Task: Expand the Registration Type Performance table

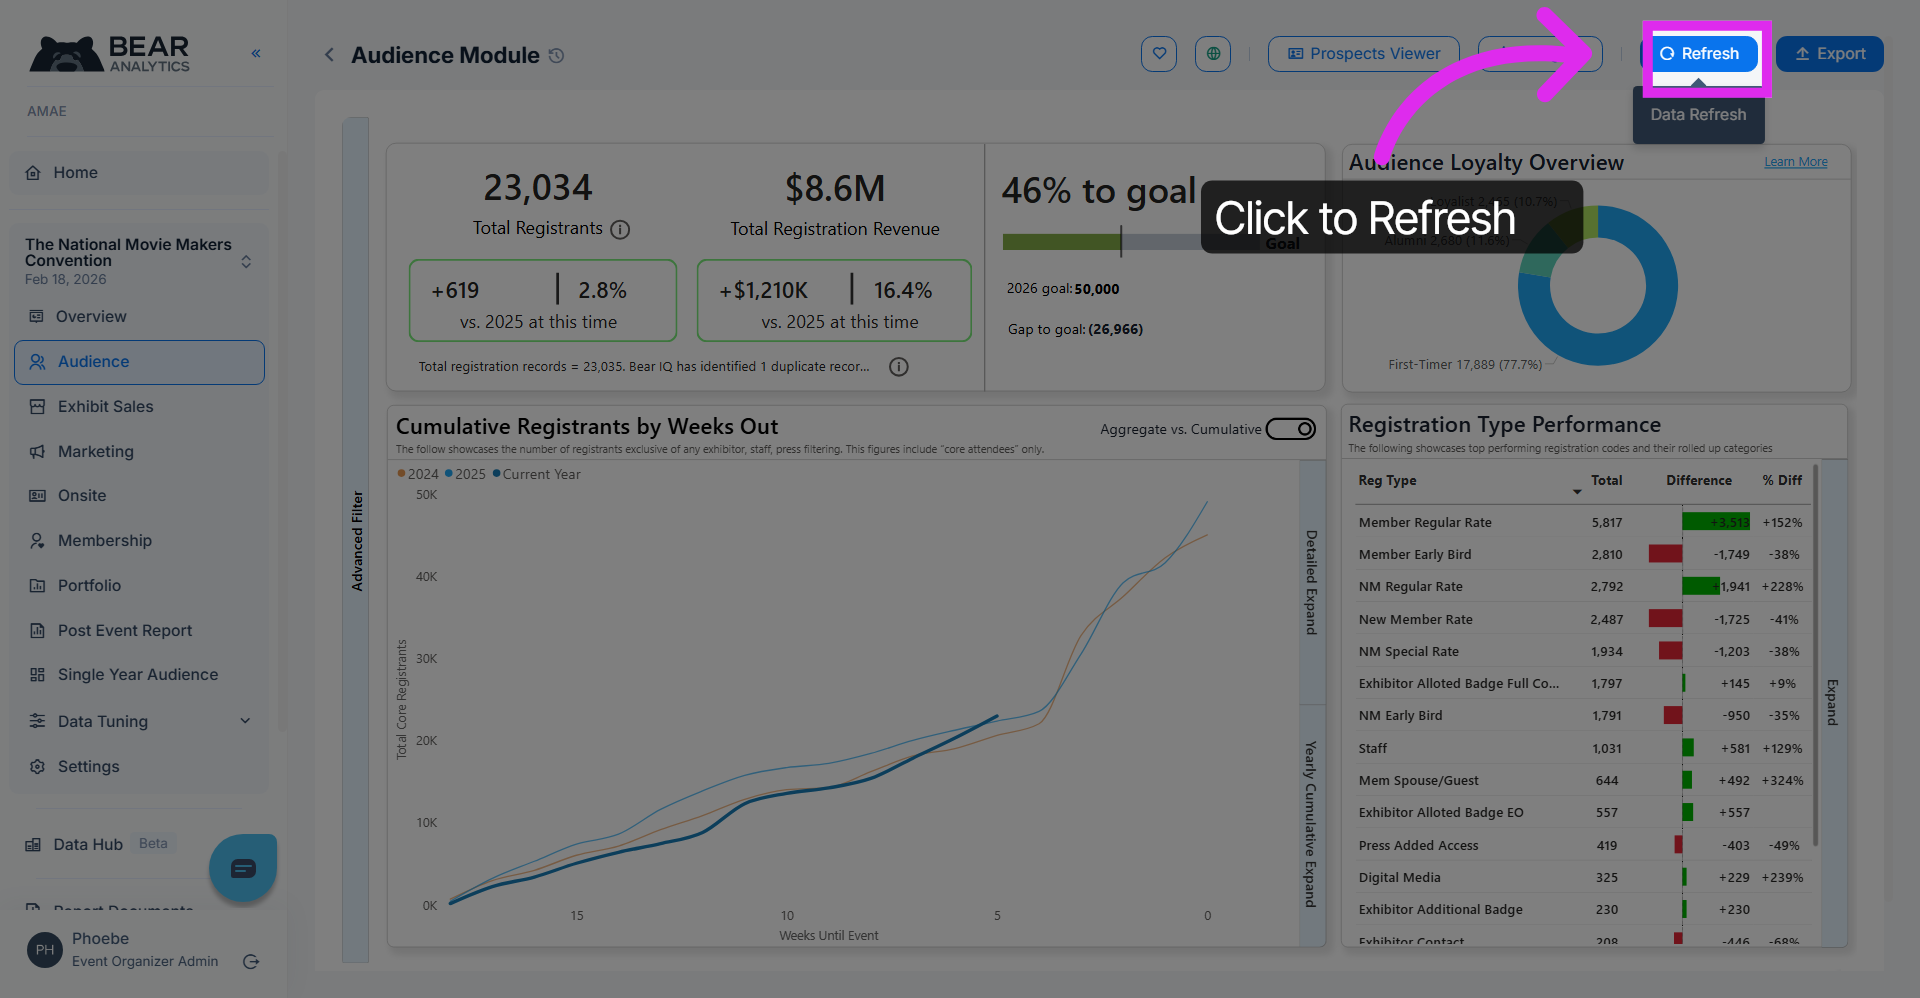Action: pos(1832,702)
